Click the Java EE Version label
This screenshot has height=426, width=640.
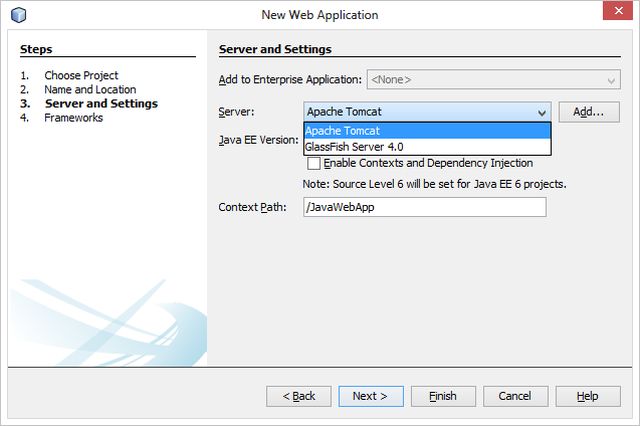coord(258,141)
